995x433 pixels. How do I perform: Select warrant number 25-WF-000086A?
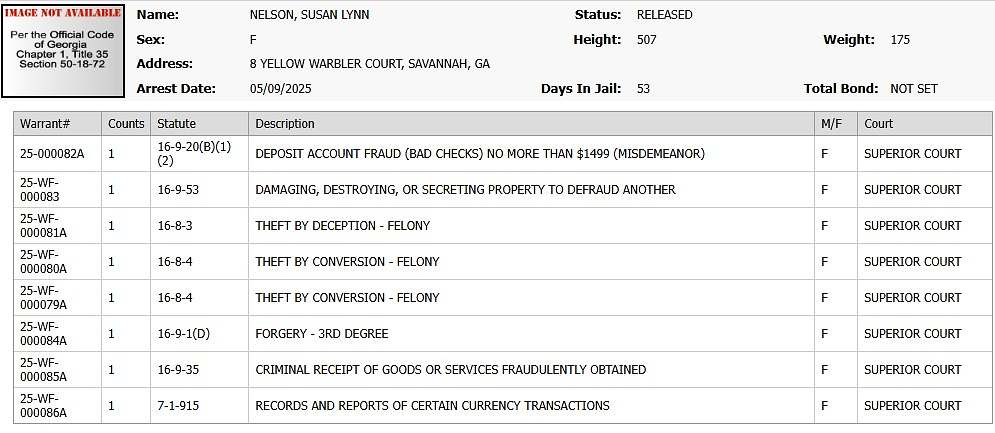44,406
